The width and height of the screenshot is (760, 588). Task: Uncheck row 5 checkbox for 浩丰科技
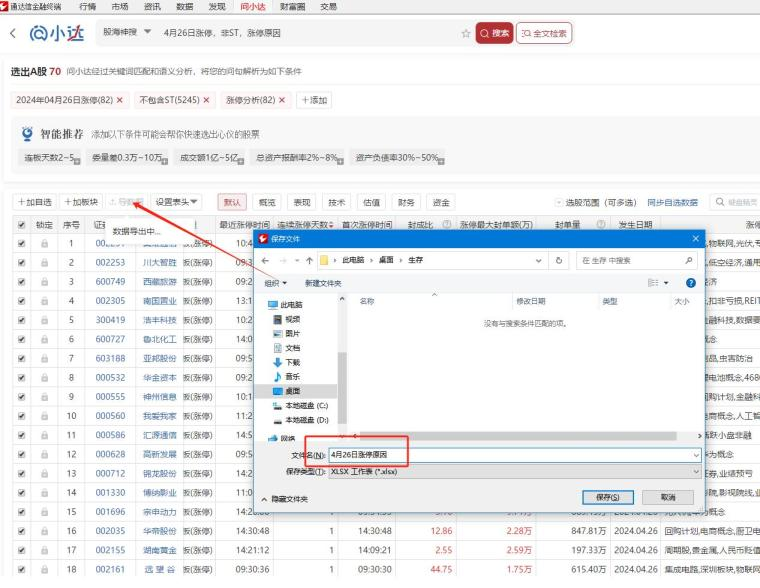(x=21, y=320)
